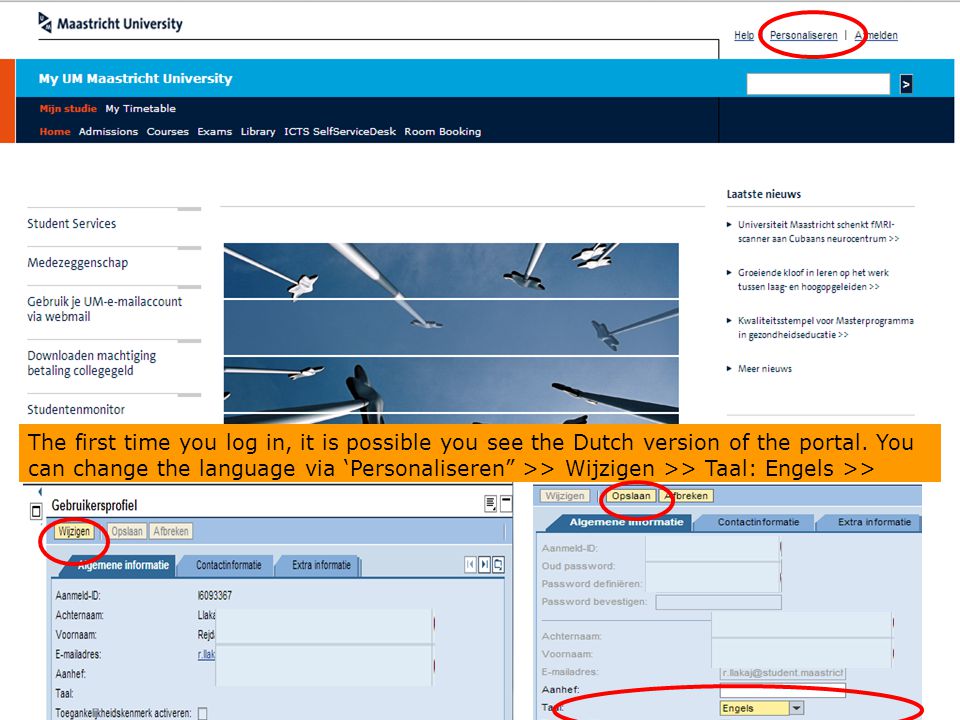Click Aanmeld-ID value I6093367
The height and width of the screenshot is (720, 960).
[215, 595]
